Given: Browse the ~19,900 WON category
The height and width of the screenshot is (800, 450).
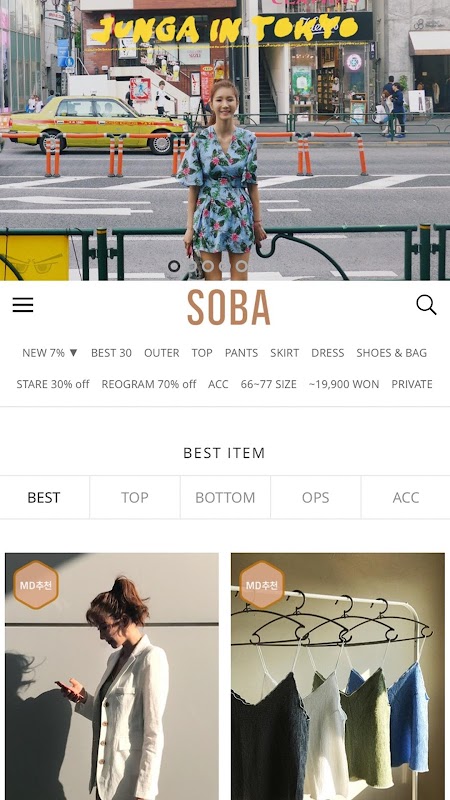Looking at the screenshot, I should 344,384.
